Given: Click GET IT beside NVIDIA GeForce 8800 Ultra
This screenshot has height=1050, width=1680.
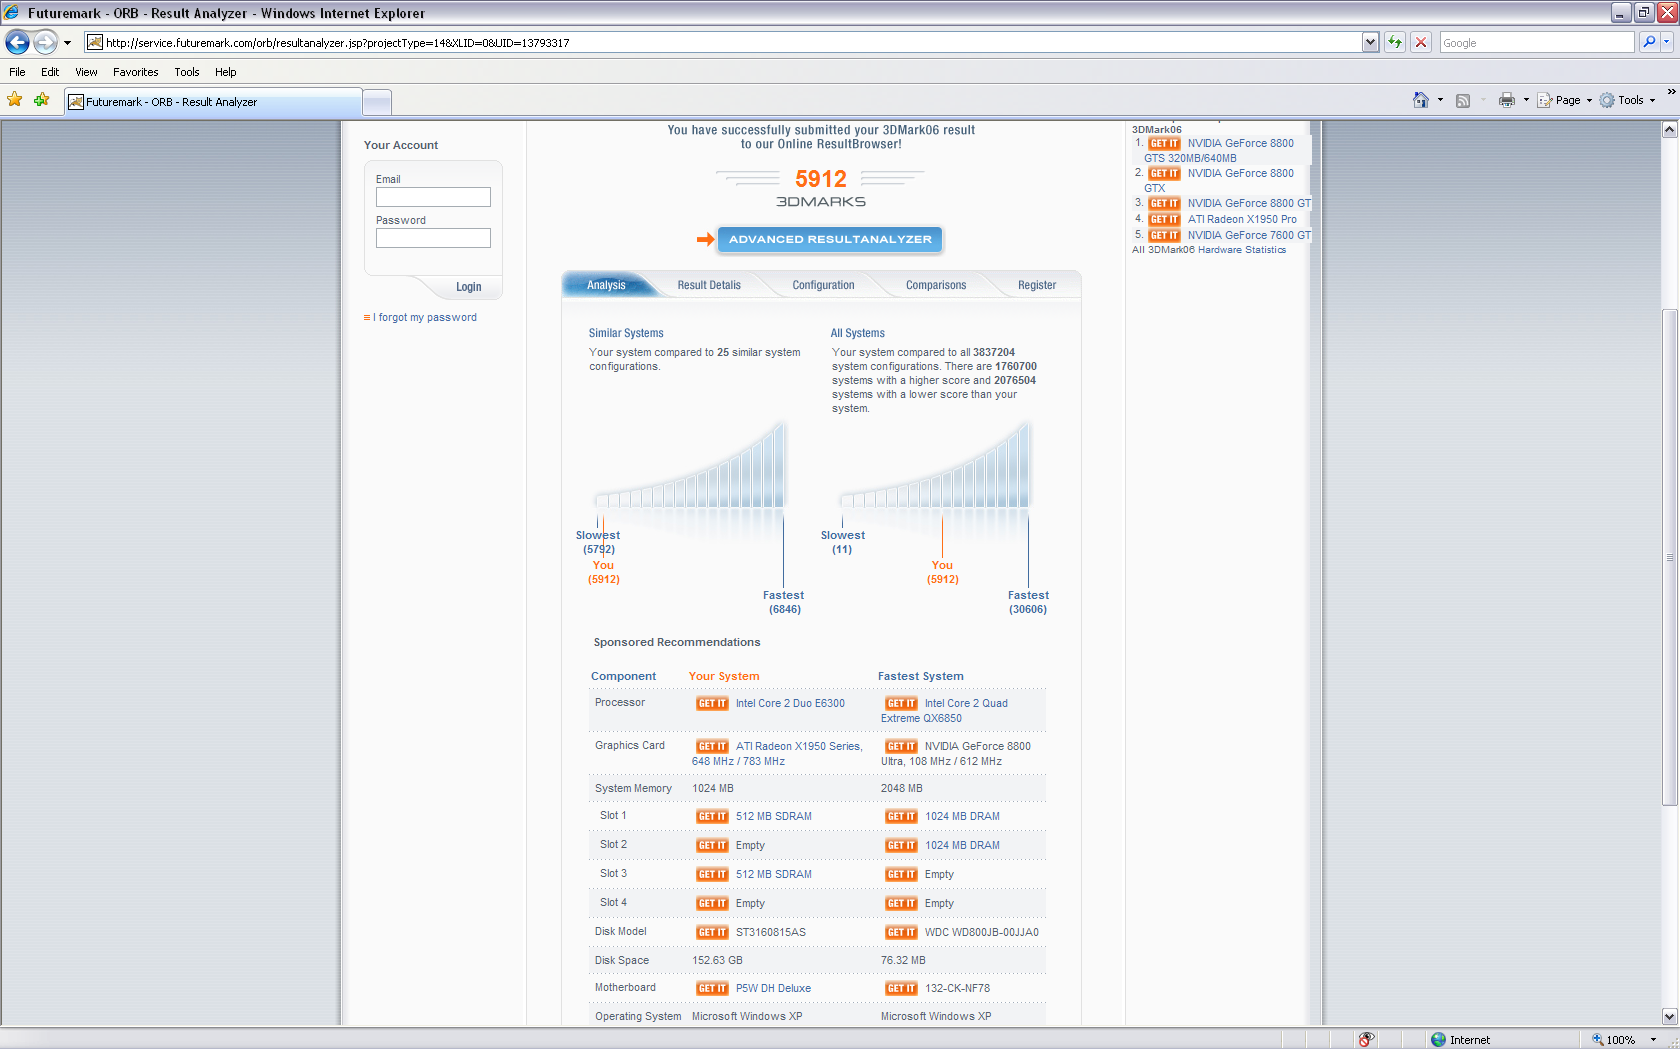Looking at the screenshot, I should (x=901, y=746).
